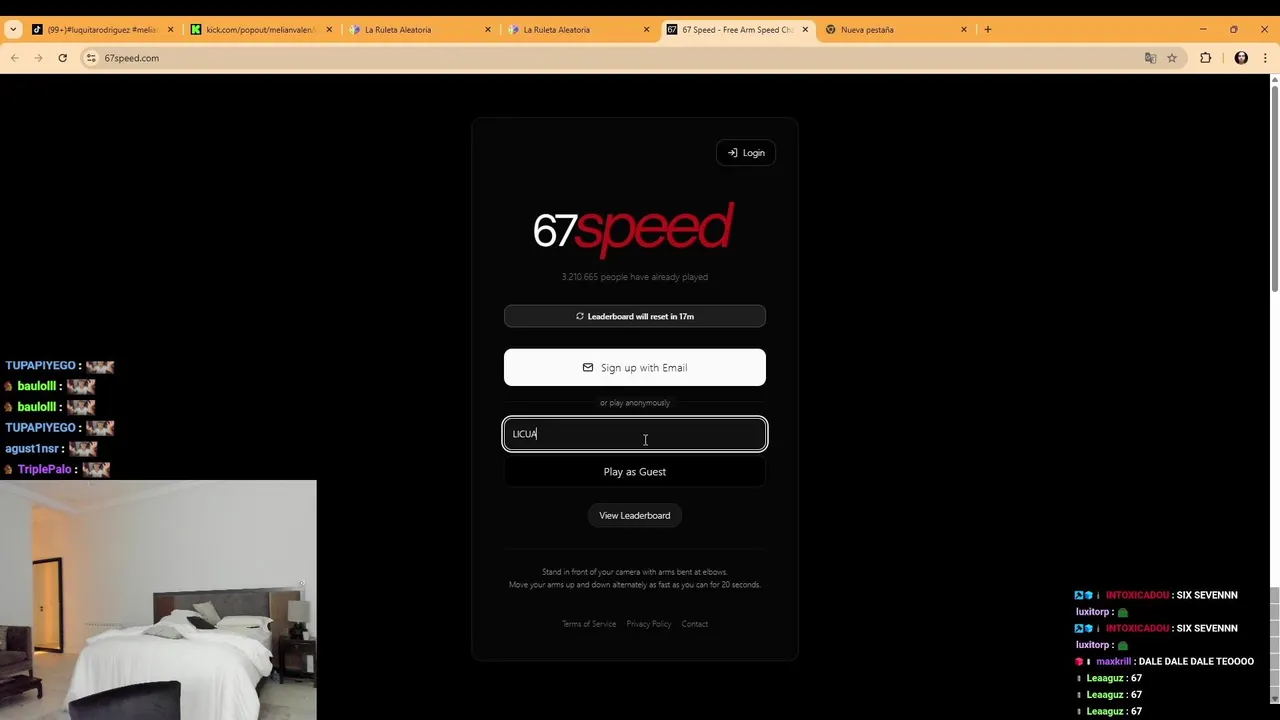The image size is (1280, 720).
Task: Close the Nueva pestaña tab
Action: click(964, 30)
